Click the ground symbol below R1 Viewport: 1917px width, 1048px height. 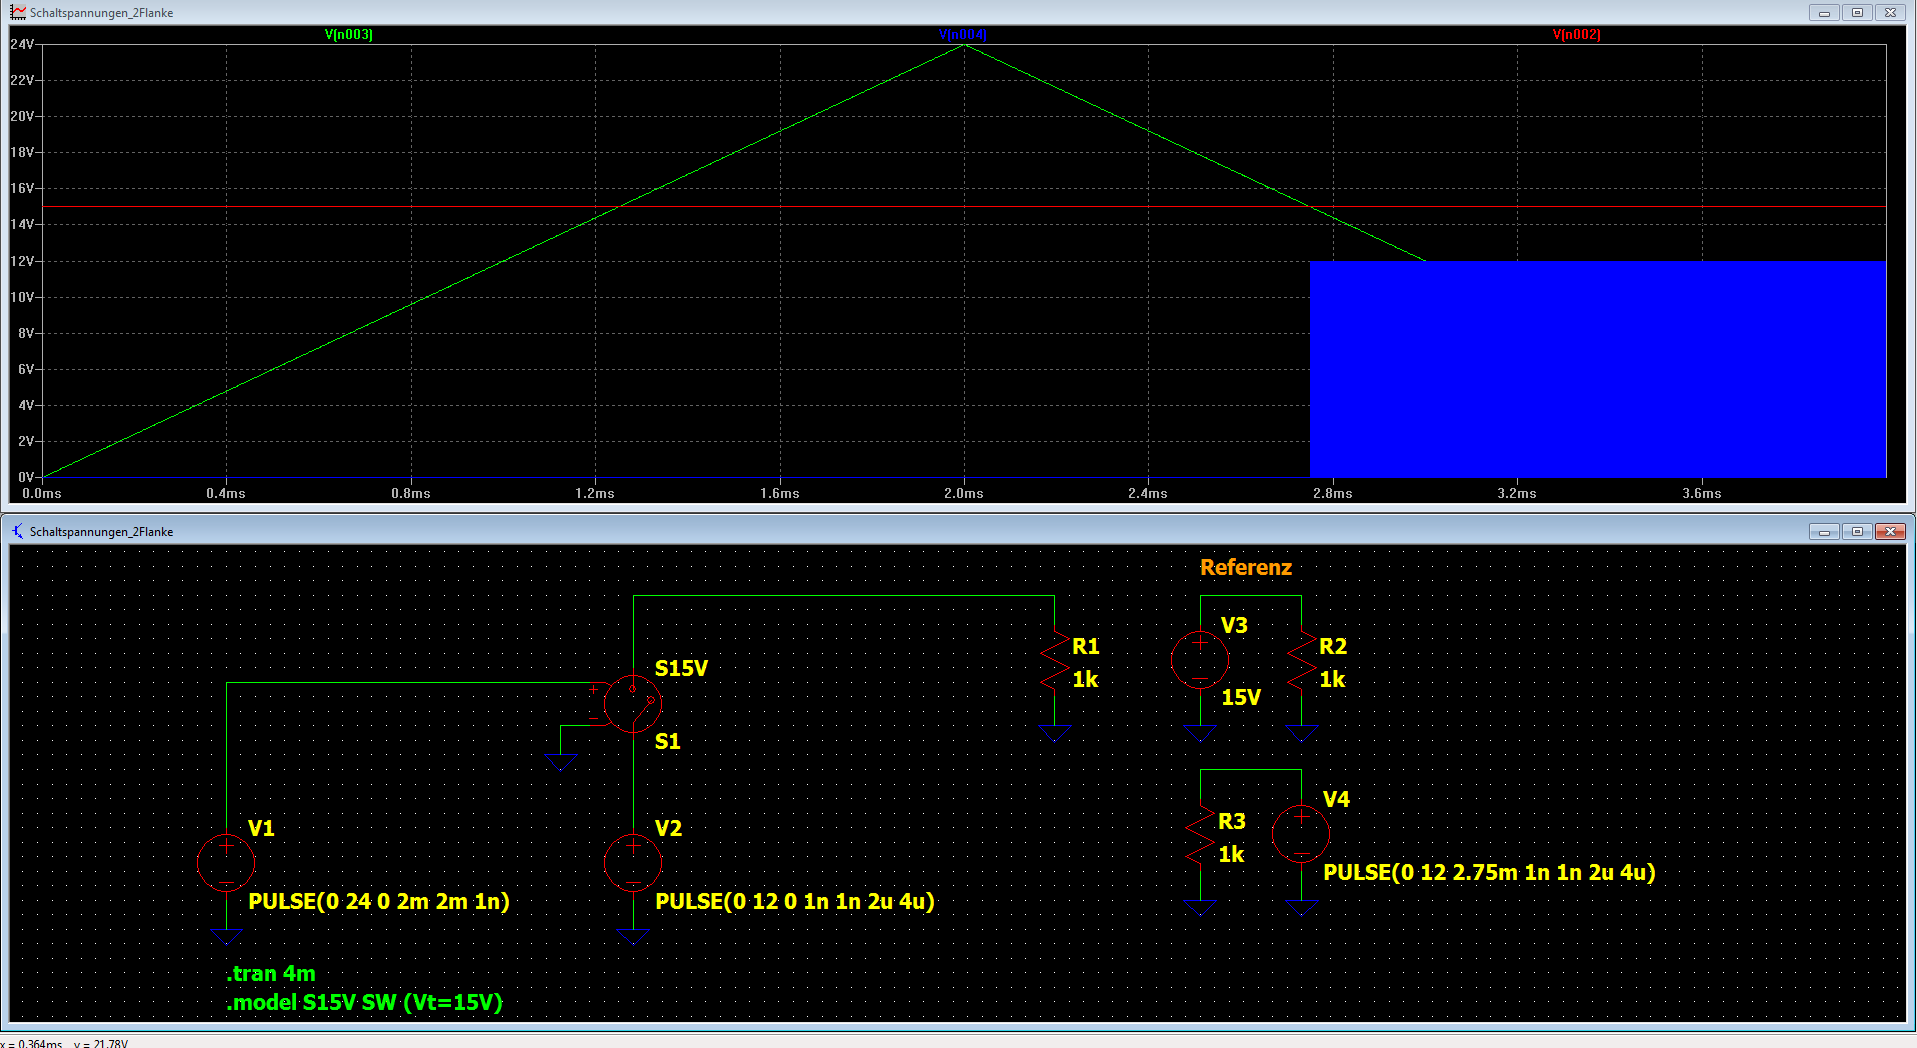point(1055,735)
